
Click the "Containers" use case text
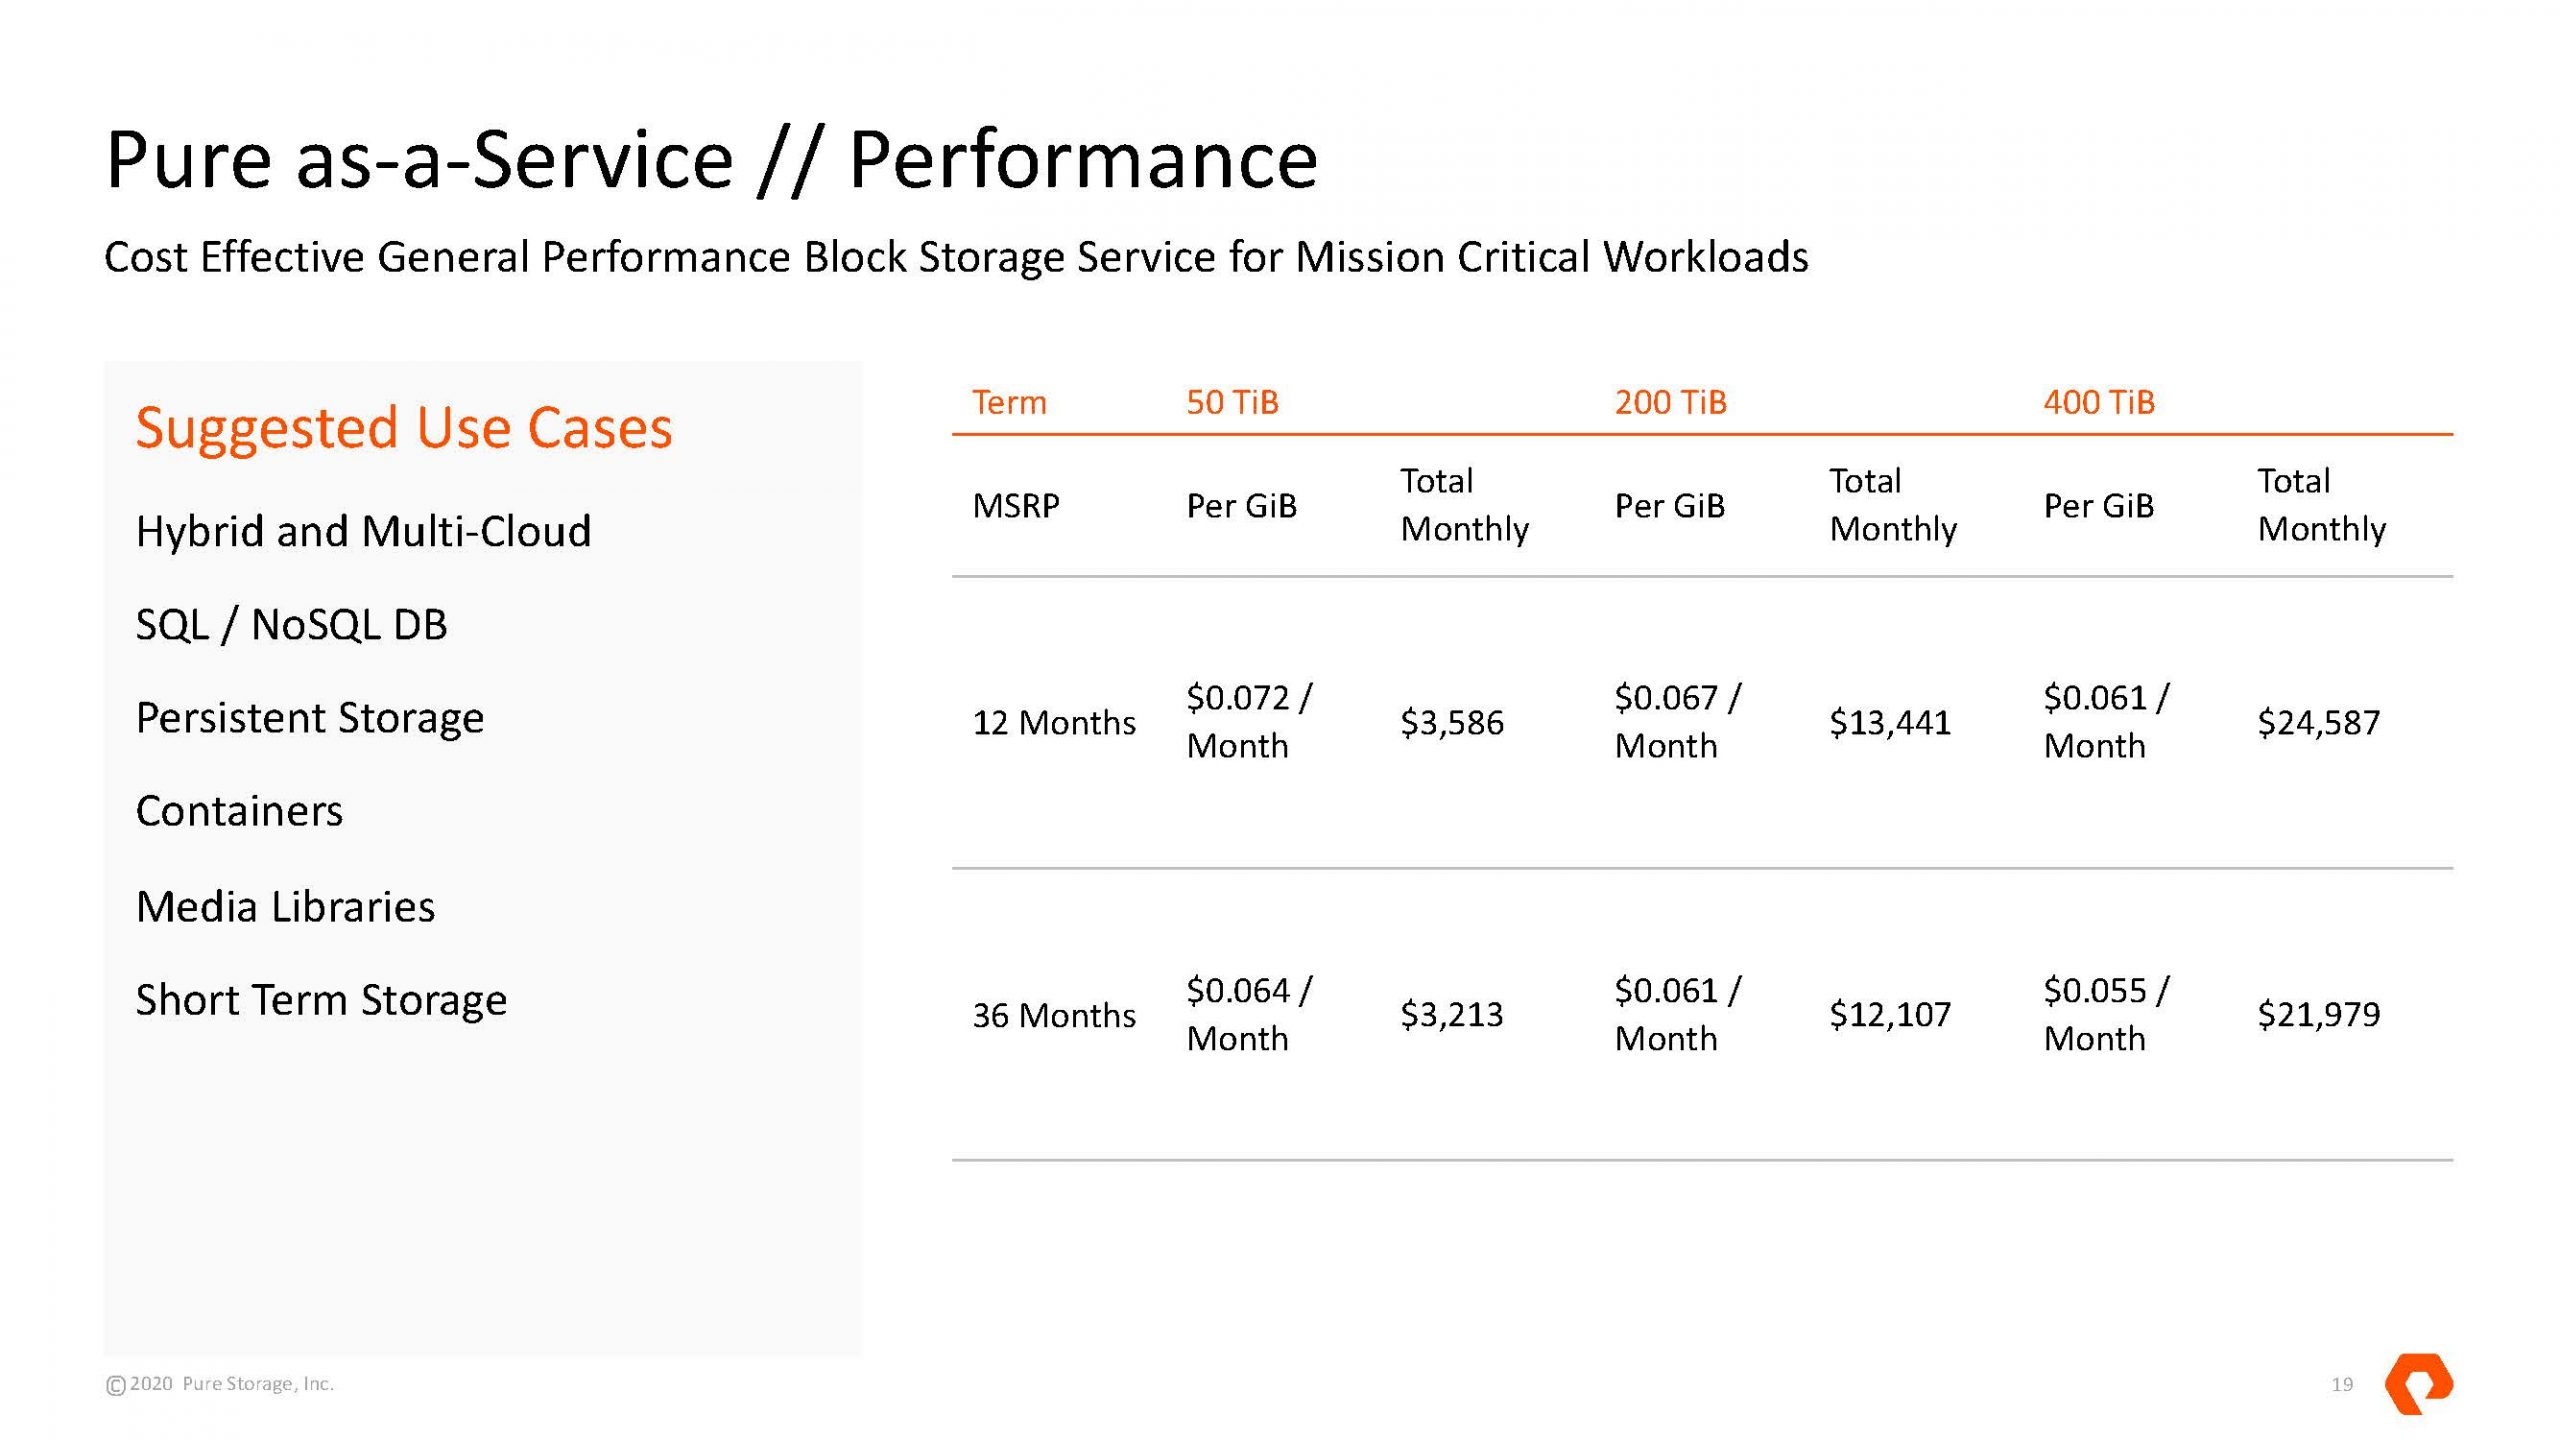click(239, 811)
